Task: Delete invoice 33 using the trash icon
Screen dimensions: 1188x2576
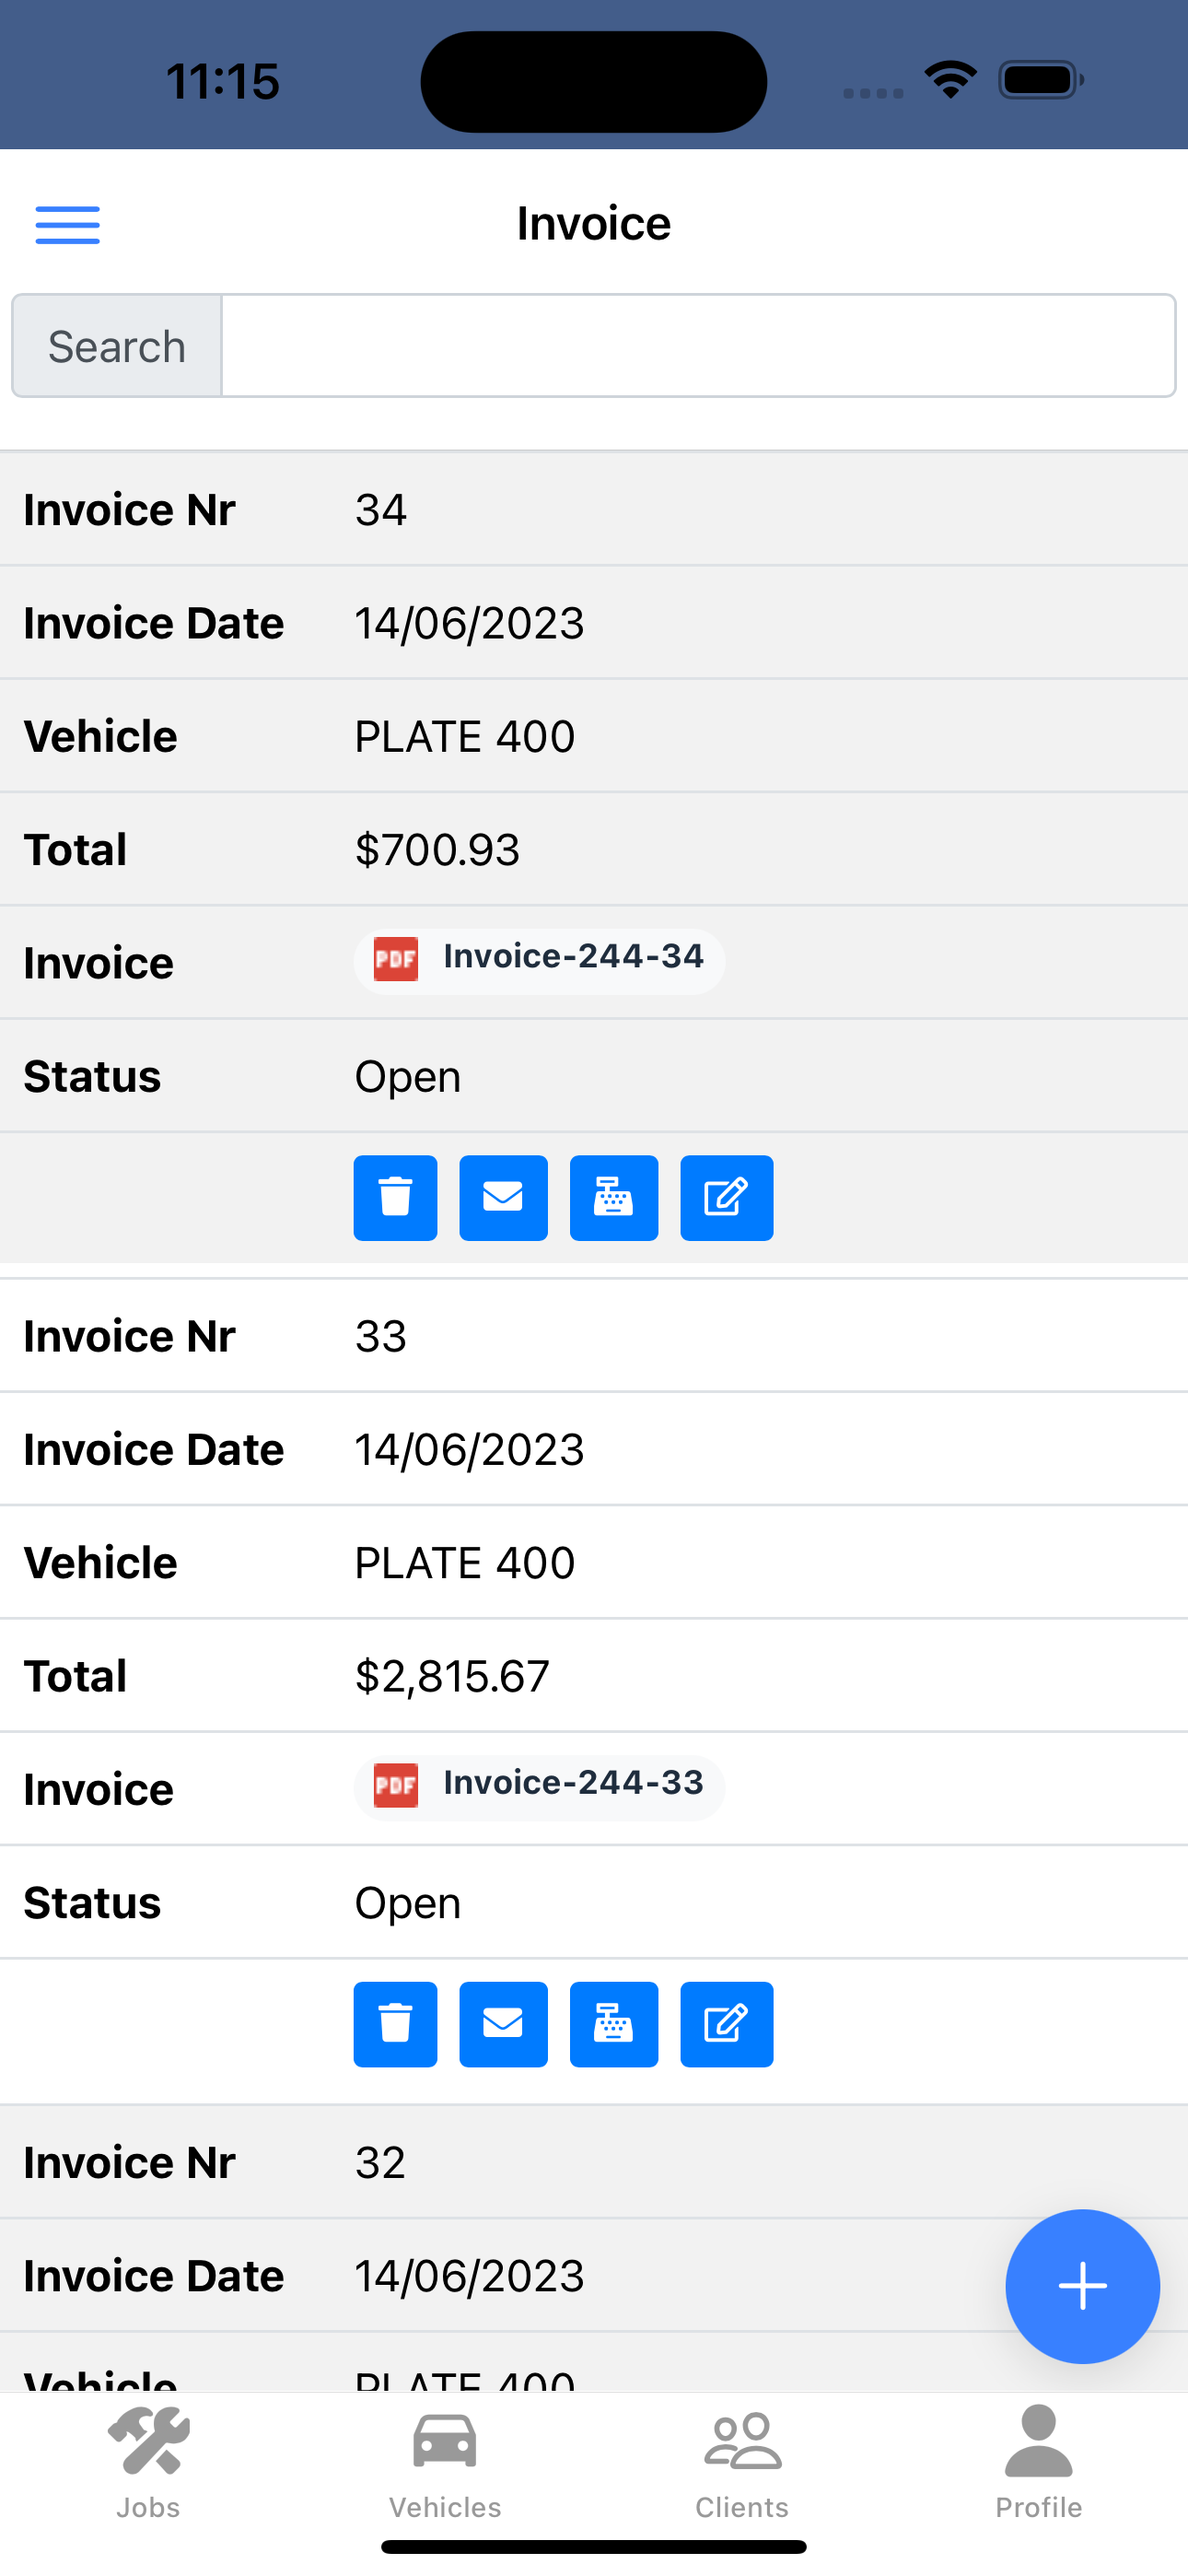Action: (x=395, y=2024)
